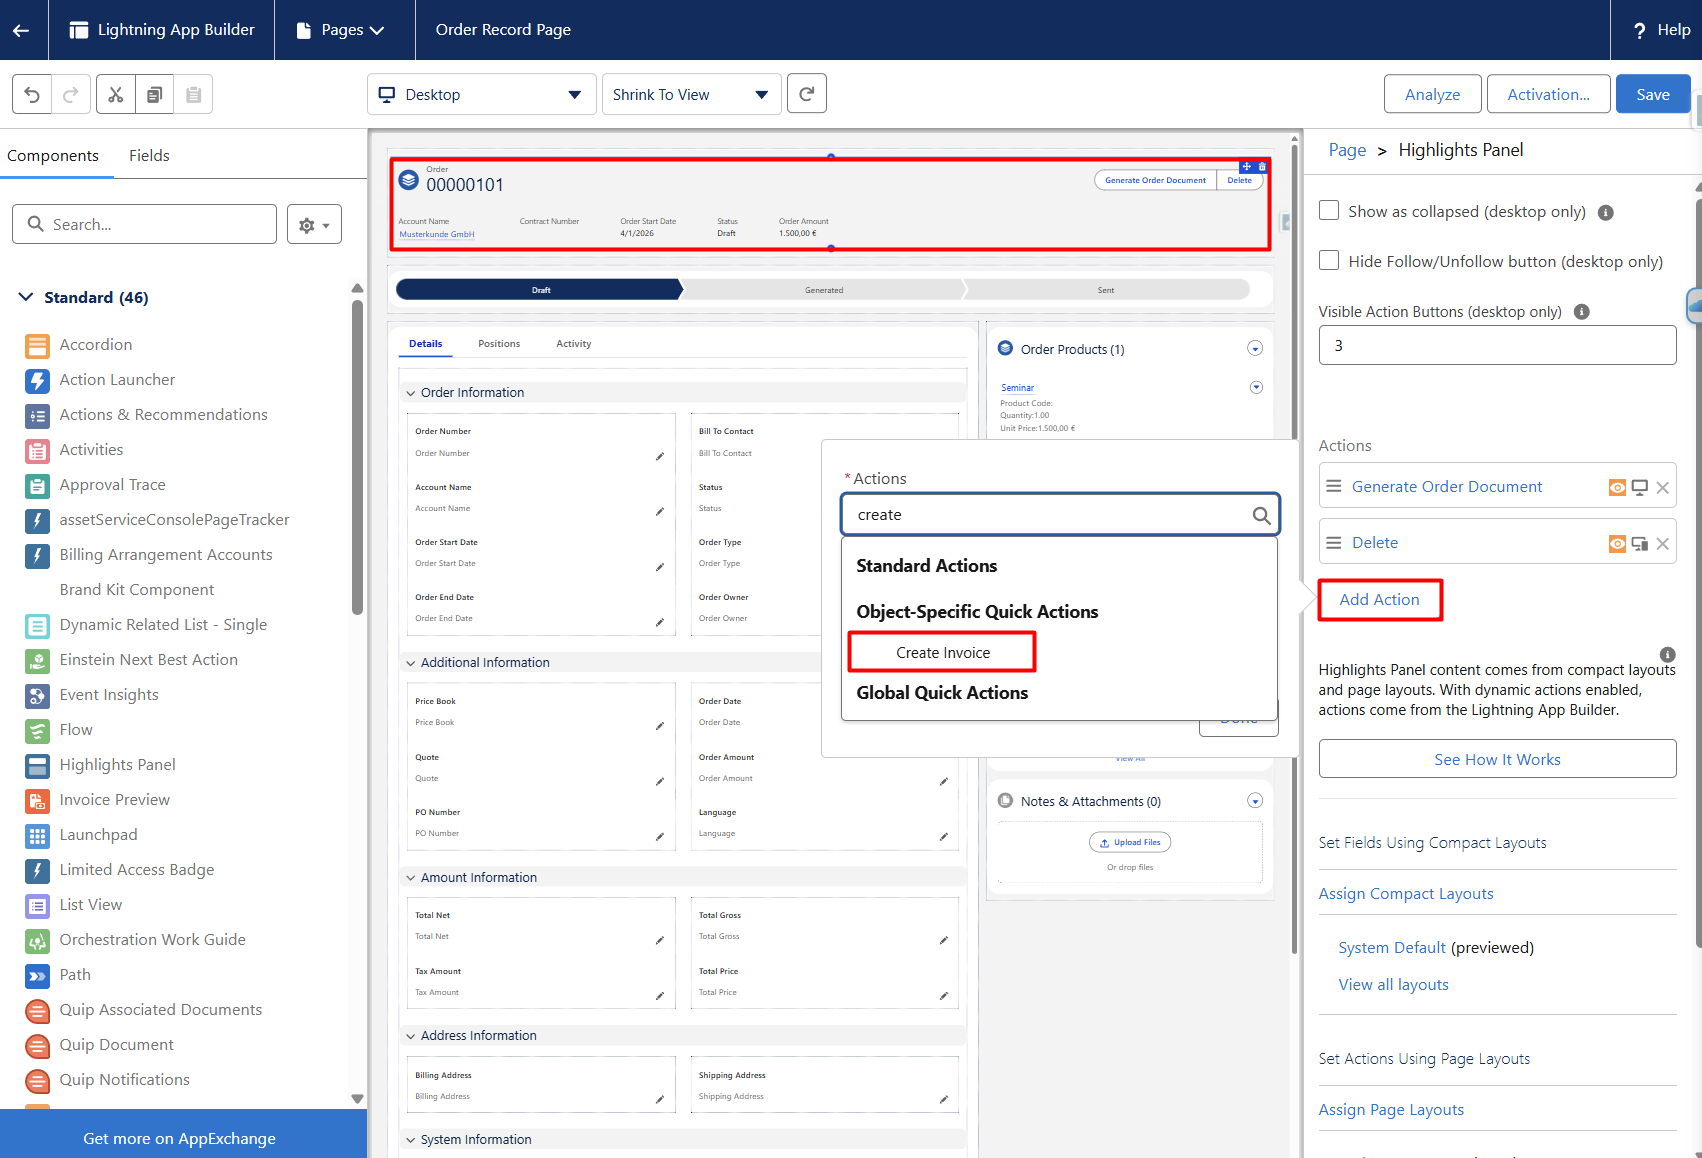
Task: Open the Notes & Attachments dropdown arrow
Action: click(1255, 801)
